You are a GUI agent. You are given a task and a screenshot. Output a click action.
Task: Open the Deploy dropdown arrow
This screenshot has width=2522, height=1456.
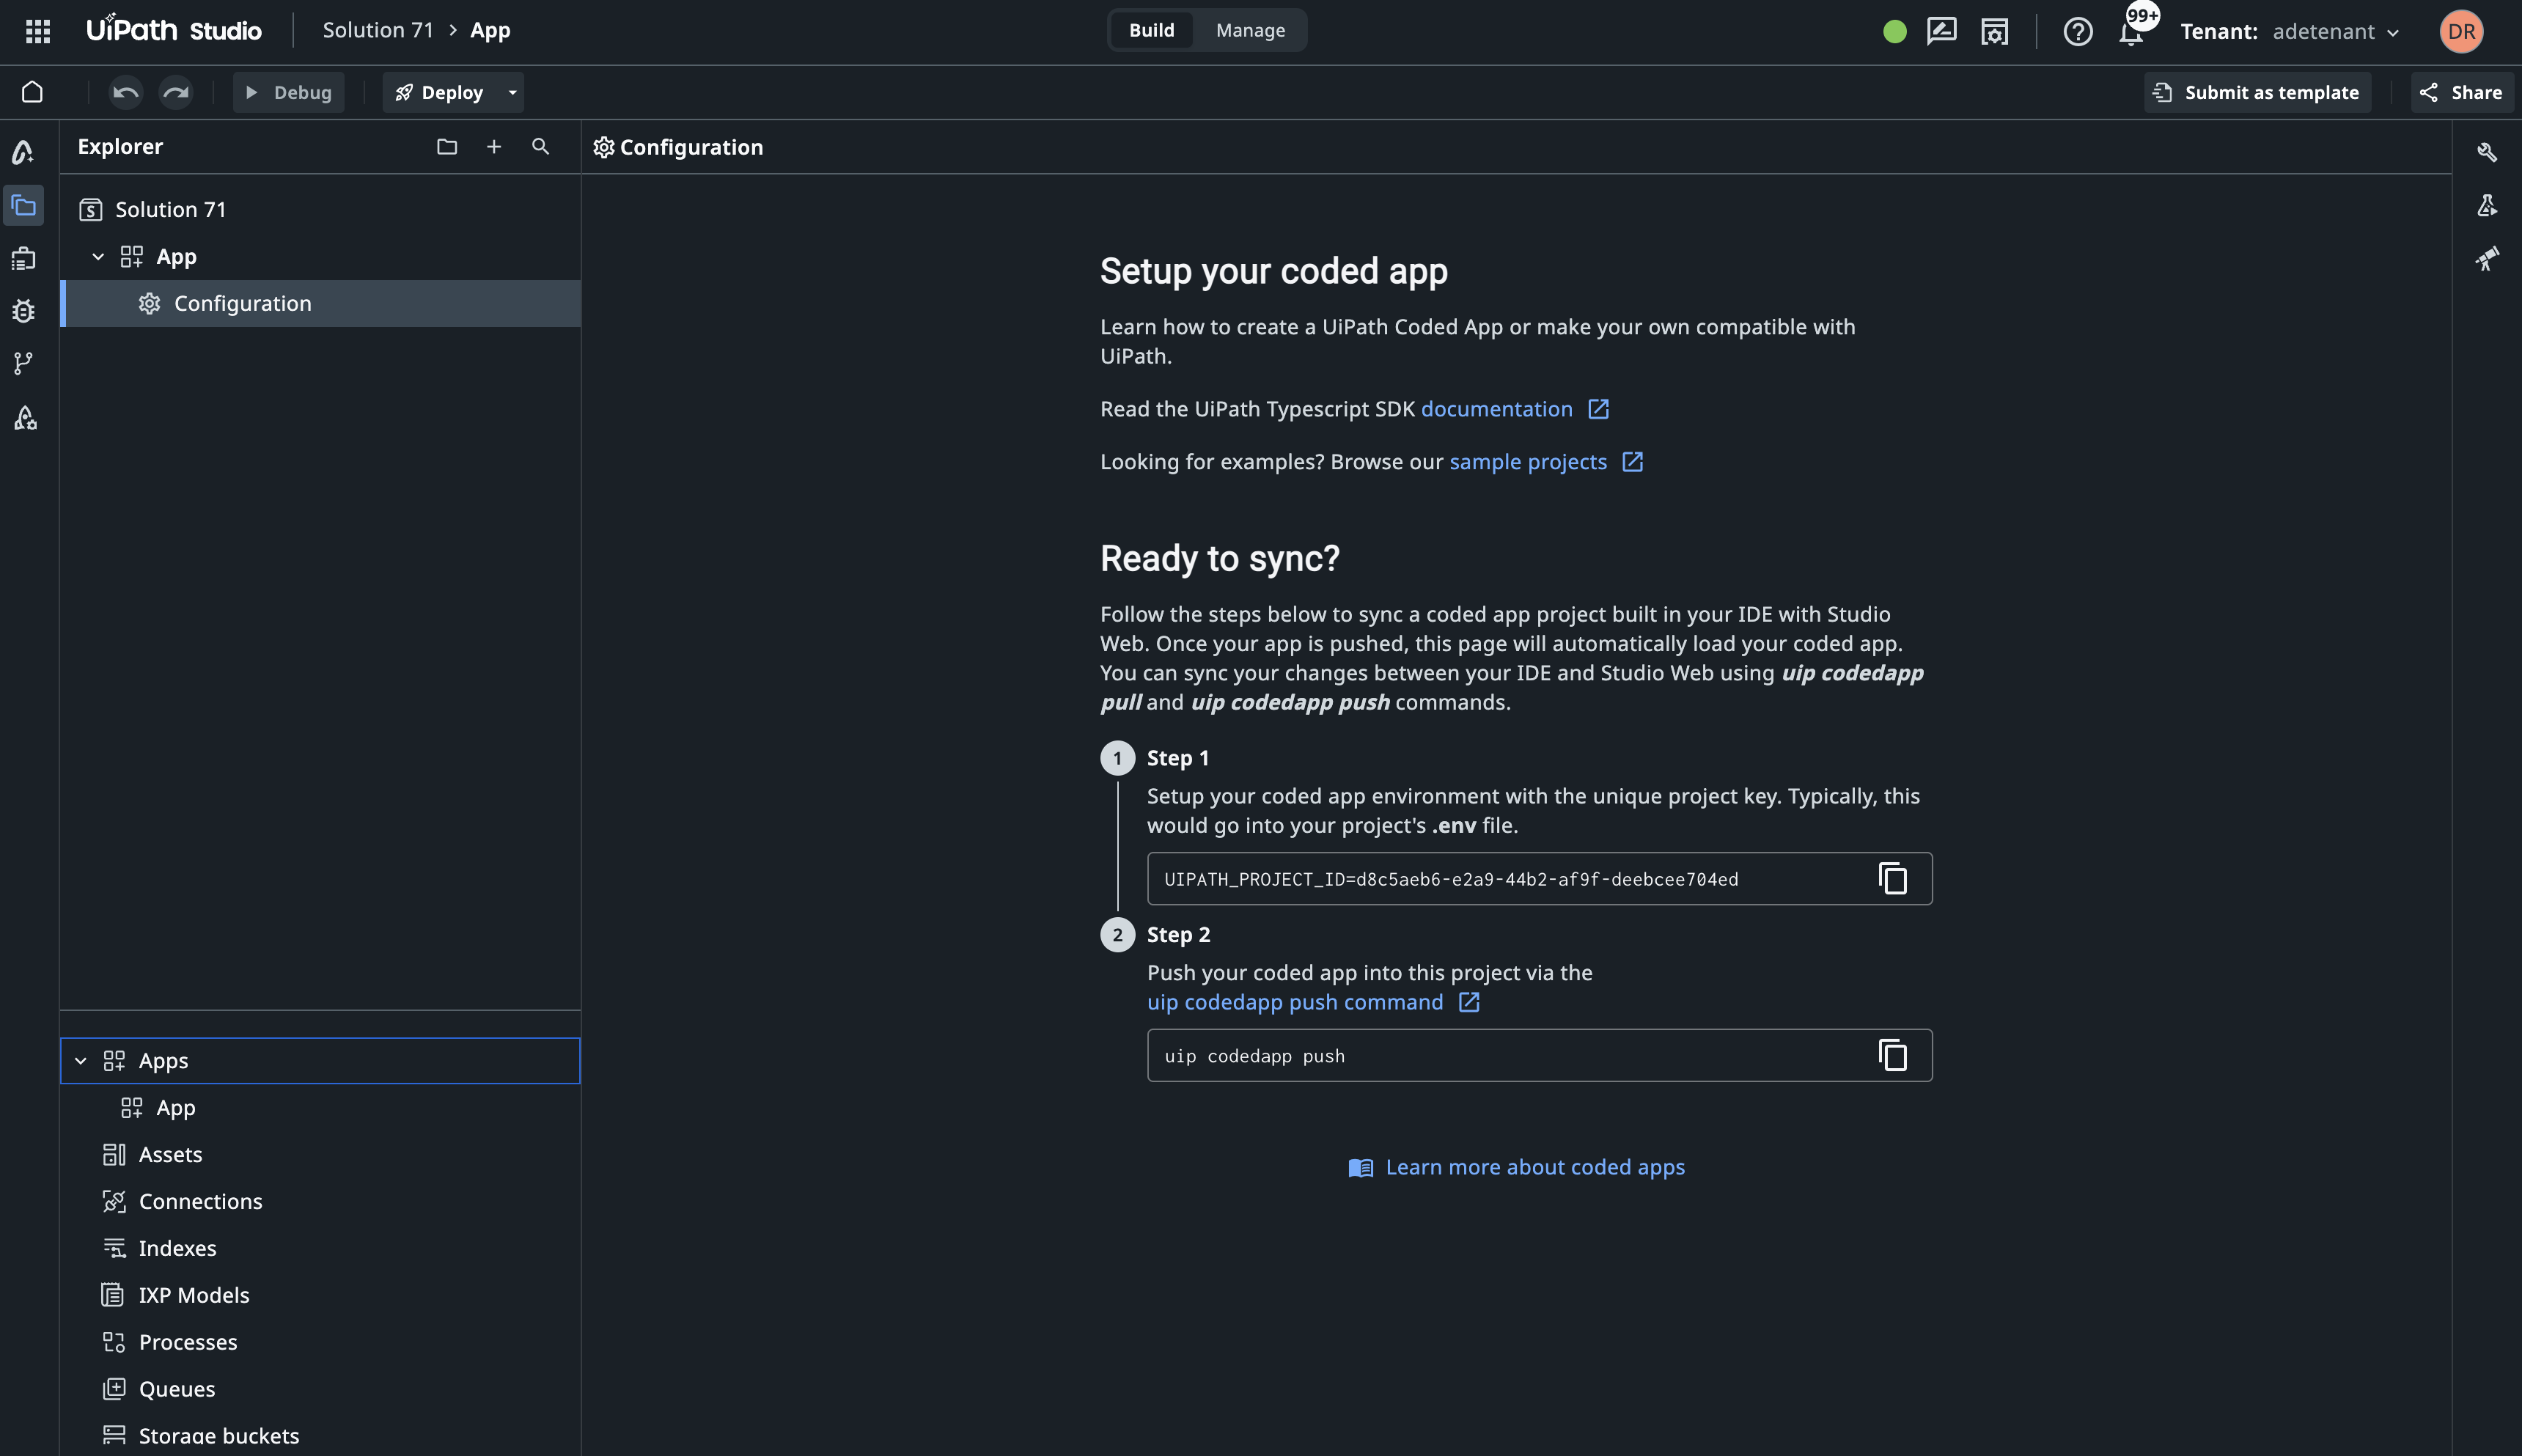pos(512,93)
